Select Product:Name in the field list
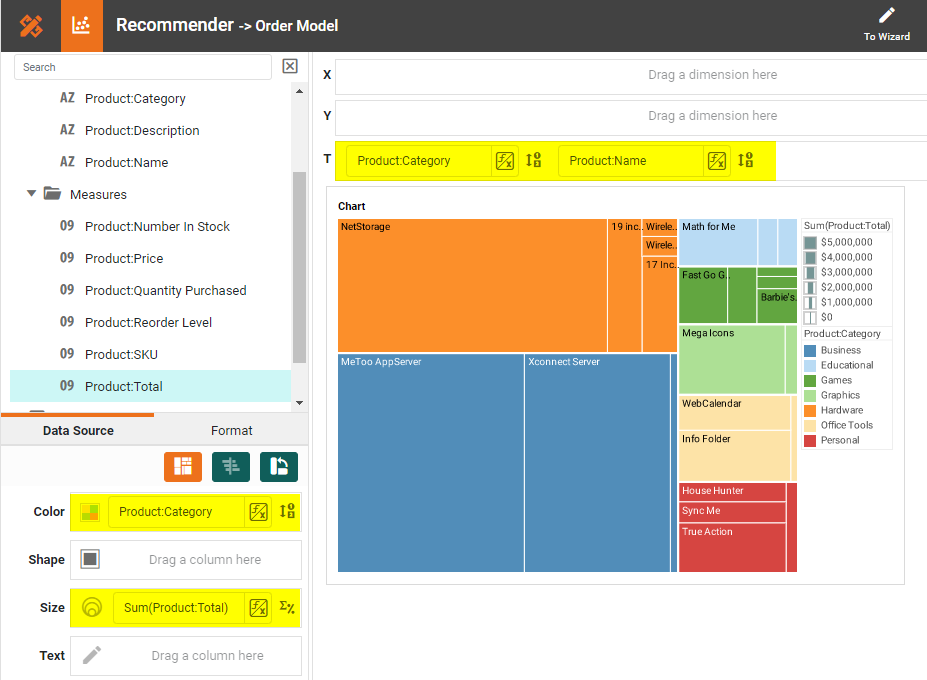Screen dimensions: 927x680 point(127,163)
